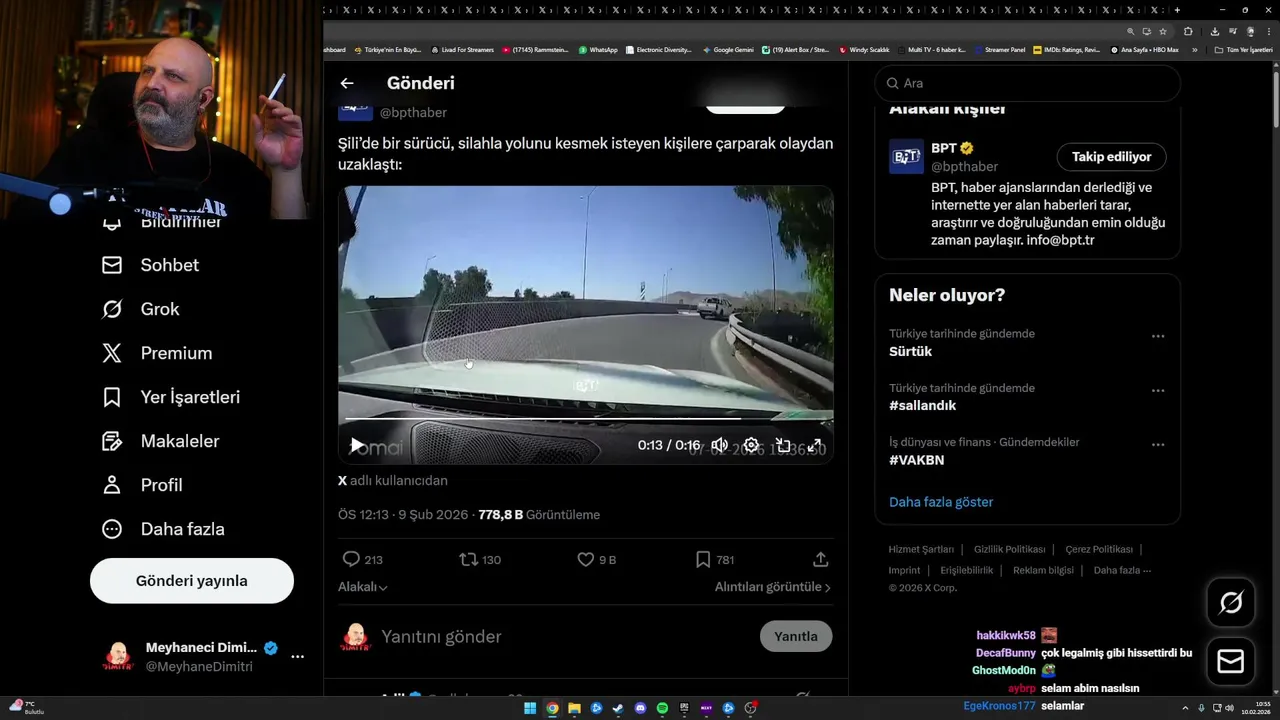The height and width of the screenshot is (720, 1280).
Task: Click the reply icon with 213
Action: coord(362,559)
